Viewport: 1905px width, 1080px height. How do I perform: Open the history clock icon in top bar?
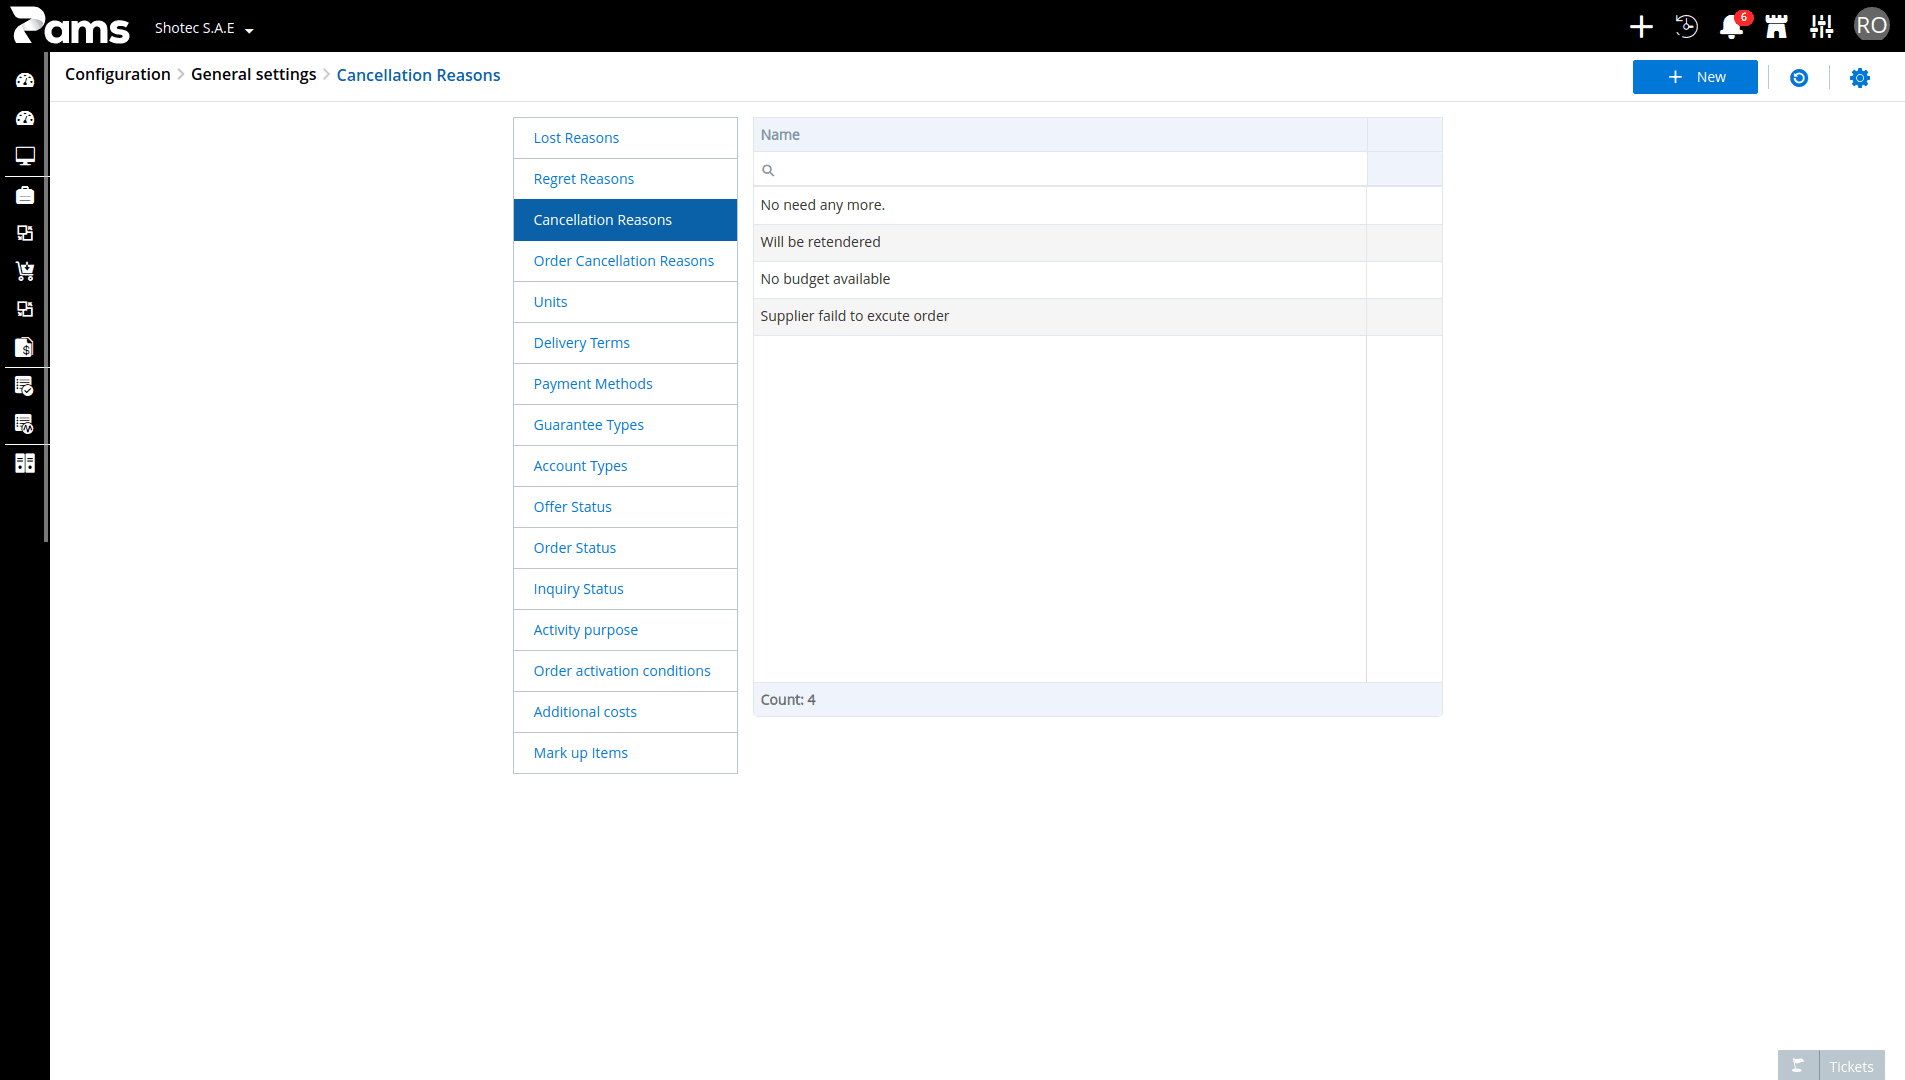[1686, 27]
